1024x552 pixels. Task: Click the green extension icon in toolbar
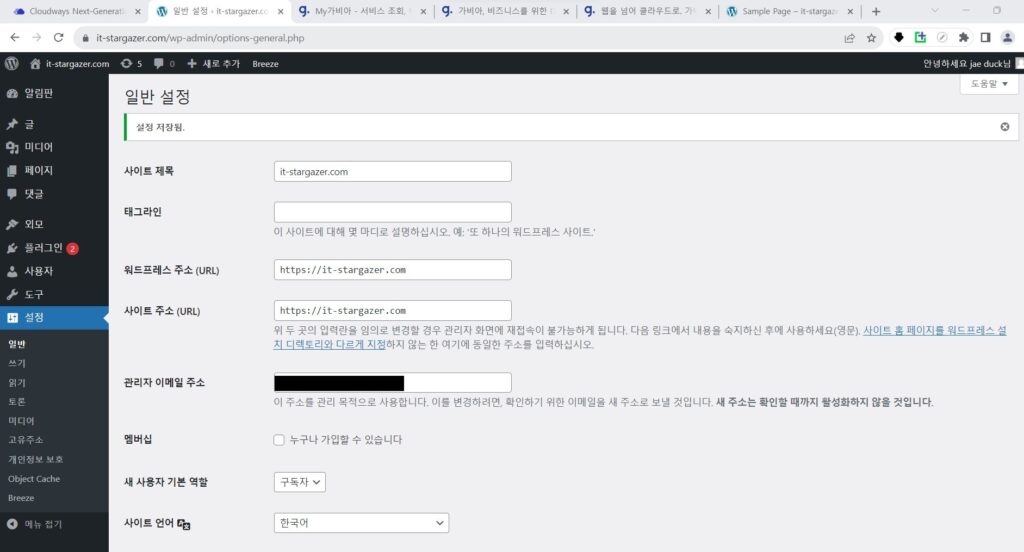(x=920, y=37)
